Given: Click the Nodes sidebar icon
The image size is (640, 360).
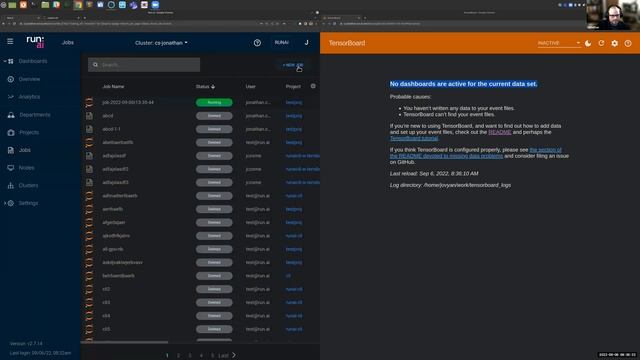Looking at the screenshot, I should [x=11, y=168].
